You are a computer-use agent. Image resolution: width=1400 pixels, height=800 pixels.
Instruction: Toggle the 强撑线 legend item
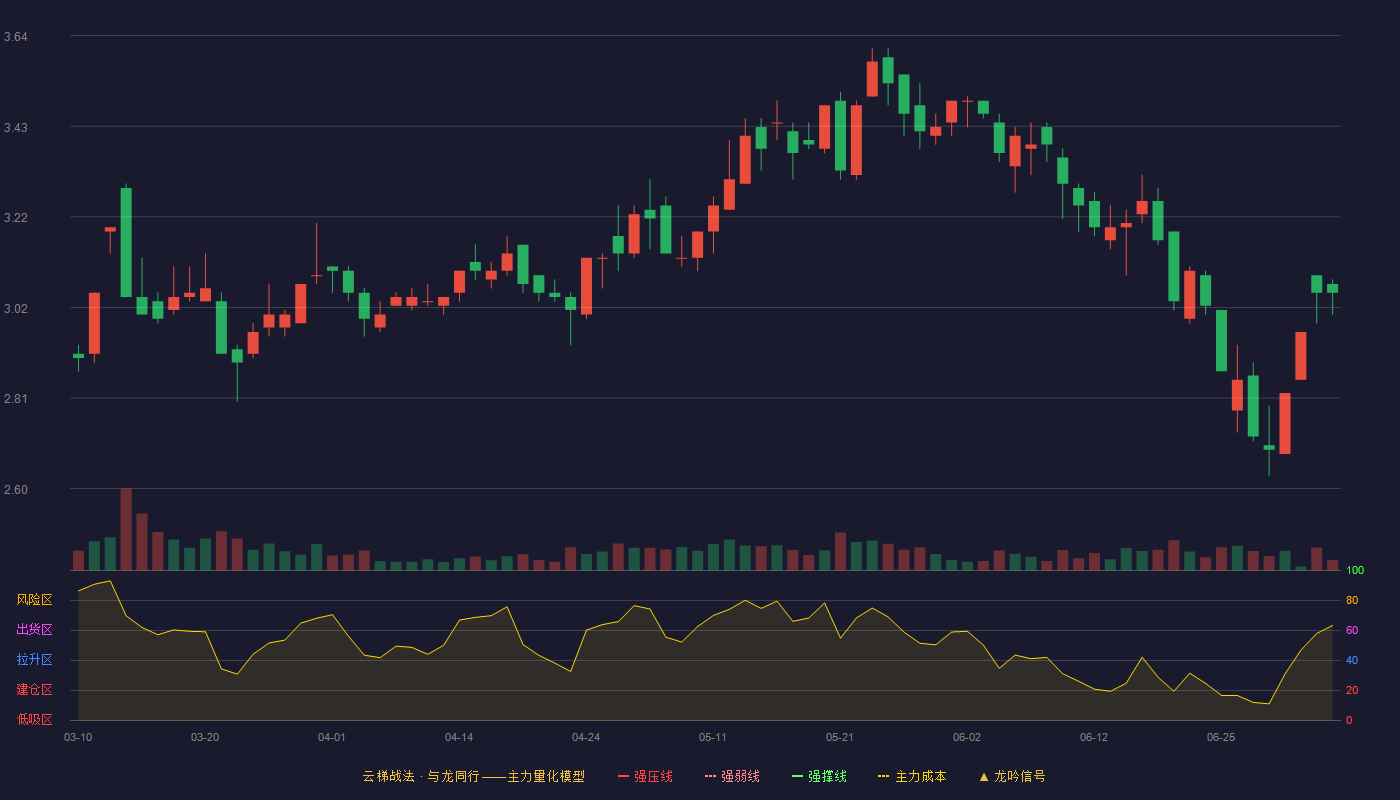pyautogui.click(x=819, y=776)
